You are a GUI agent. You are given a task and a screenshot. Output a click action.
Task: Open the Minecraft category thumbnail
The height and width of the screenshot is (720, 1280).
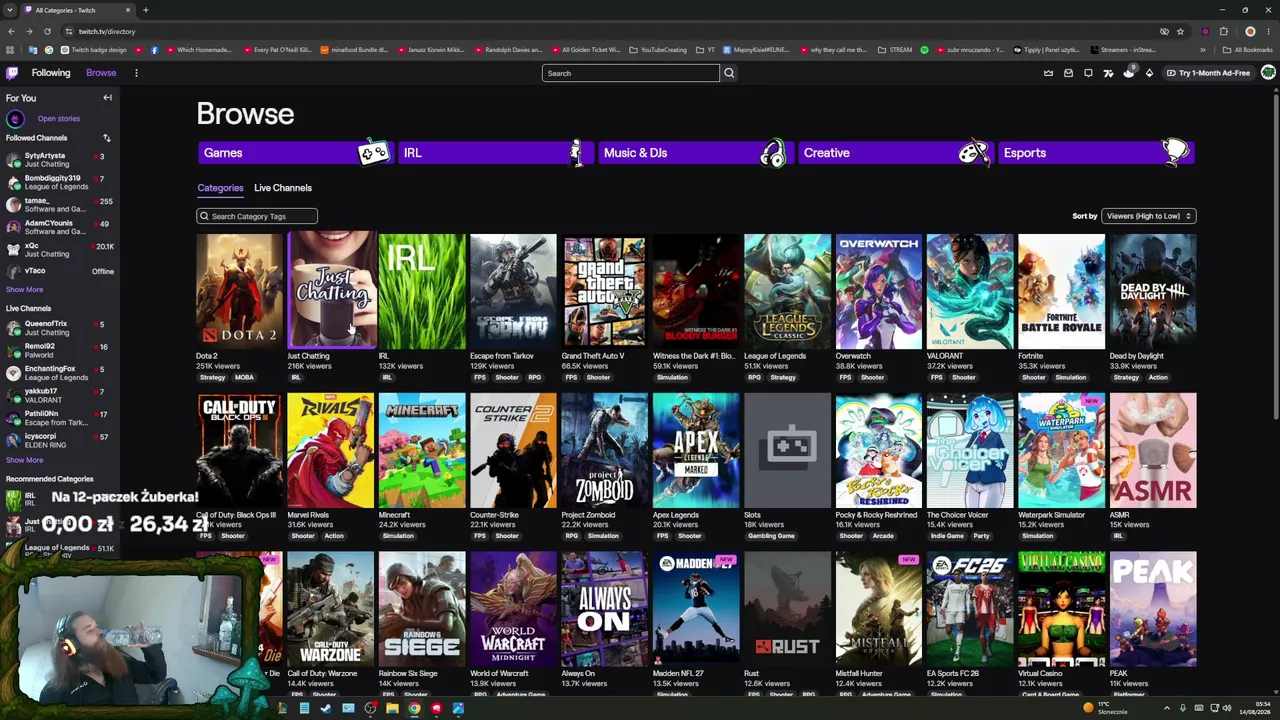pos(422,450)
